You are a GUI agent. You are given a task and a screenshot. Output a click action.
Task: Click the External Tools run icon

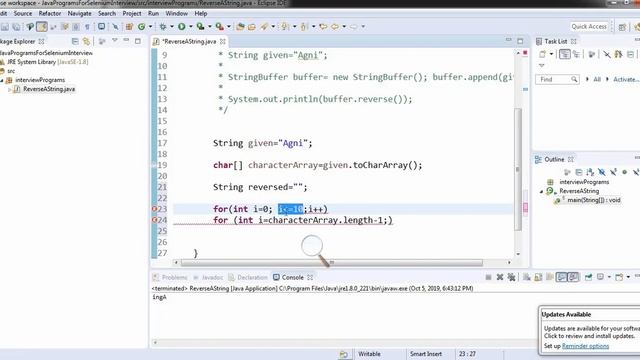coord(220,27)
